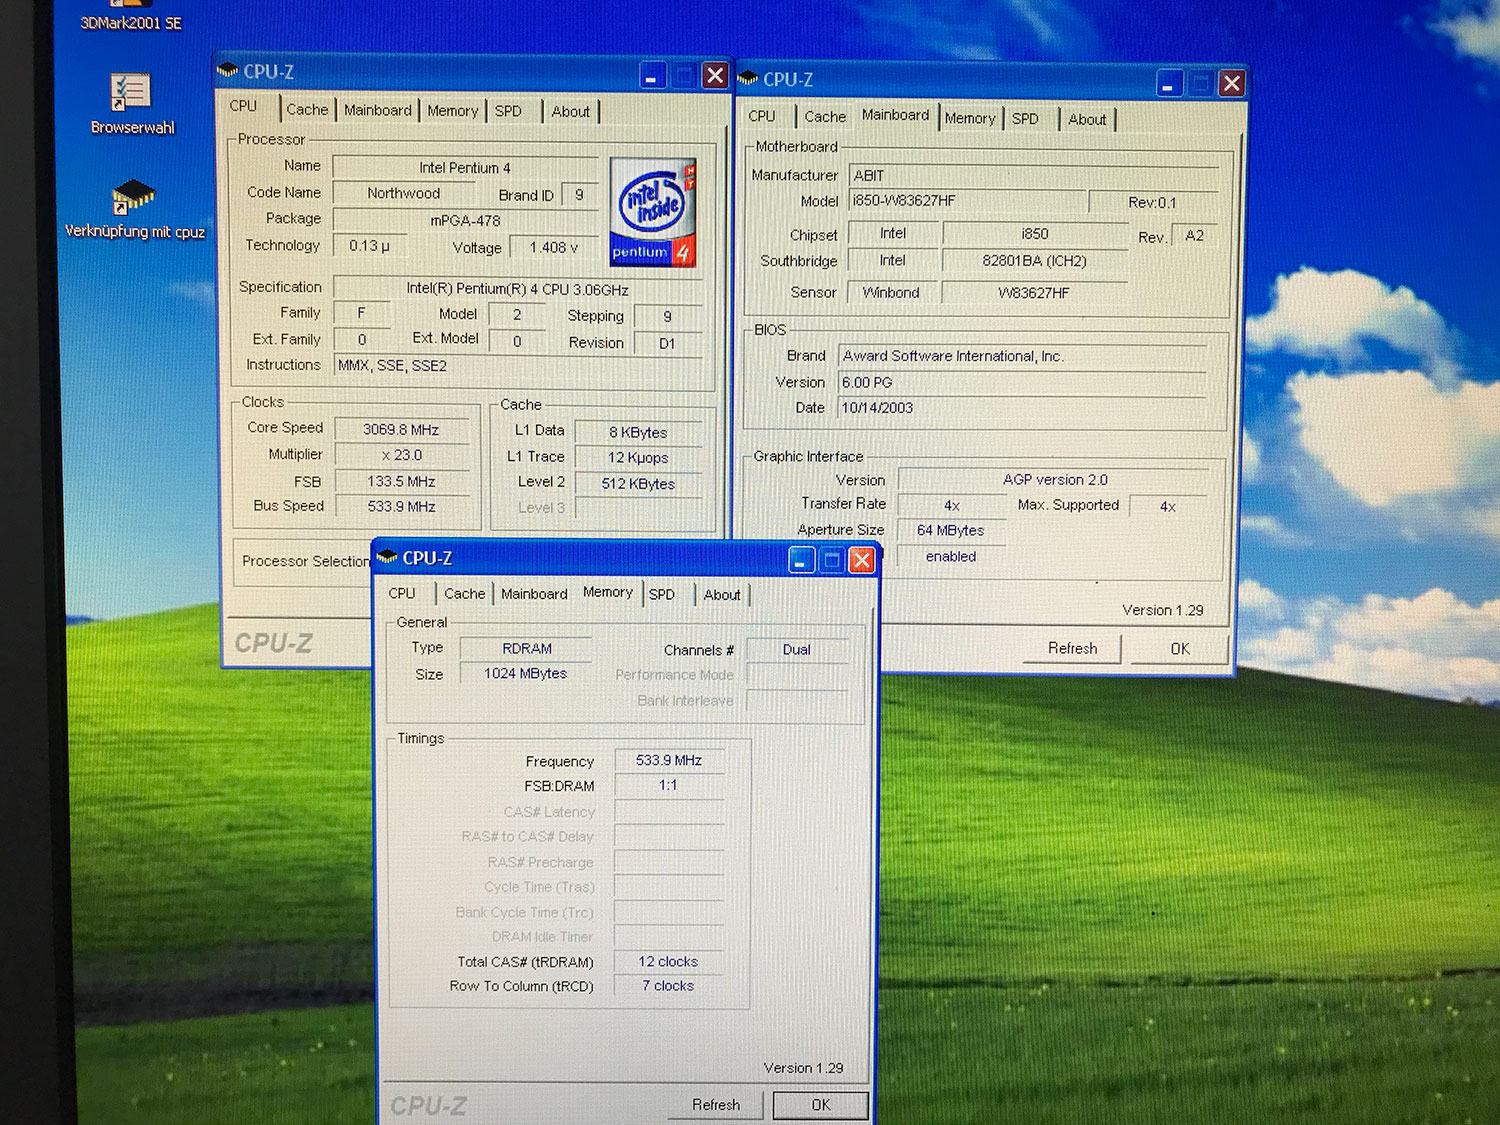Click Refresh in Mainboard window

pyautogui.click(x=1072, y=648)
